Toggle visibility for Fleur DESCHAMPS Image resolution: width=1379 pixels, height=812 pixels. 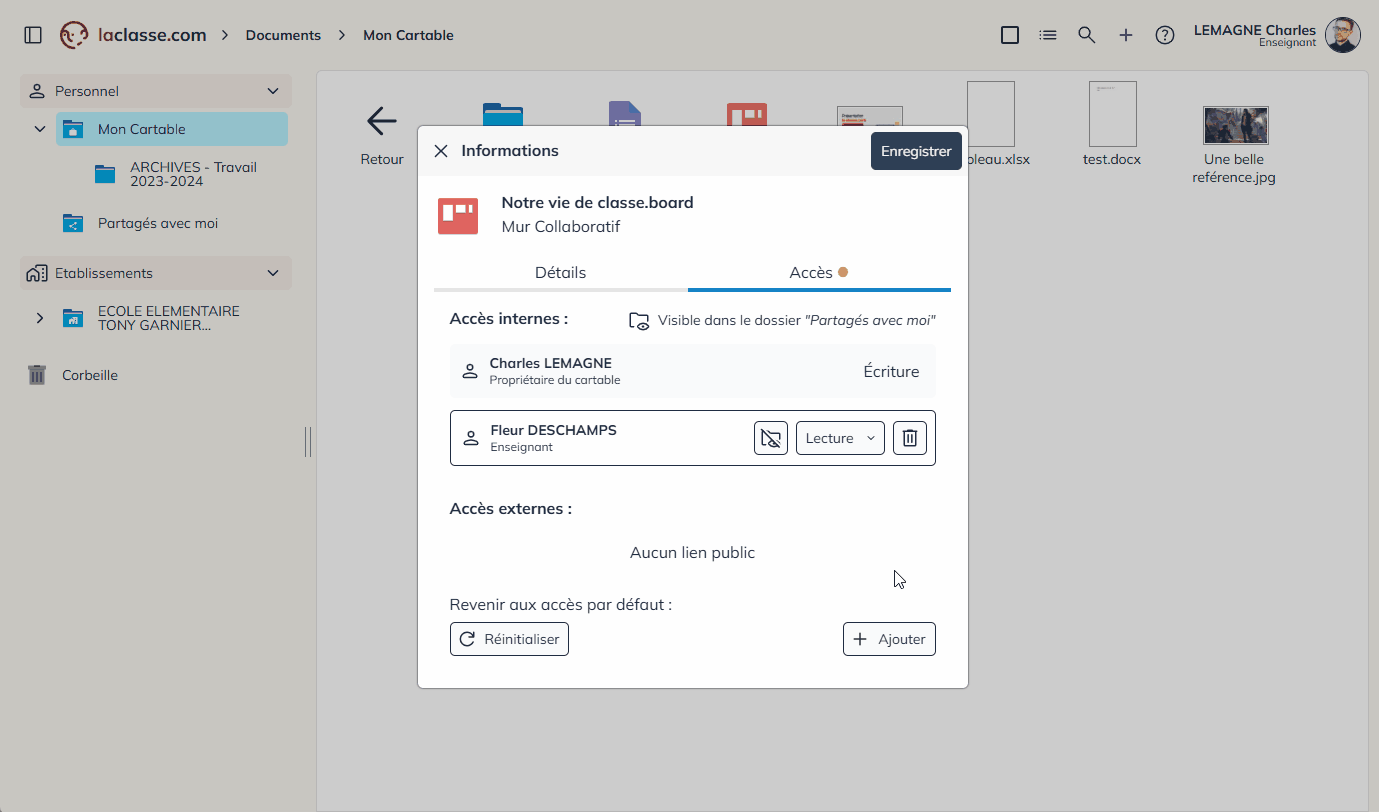pos(770,438)
